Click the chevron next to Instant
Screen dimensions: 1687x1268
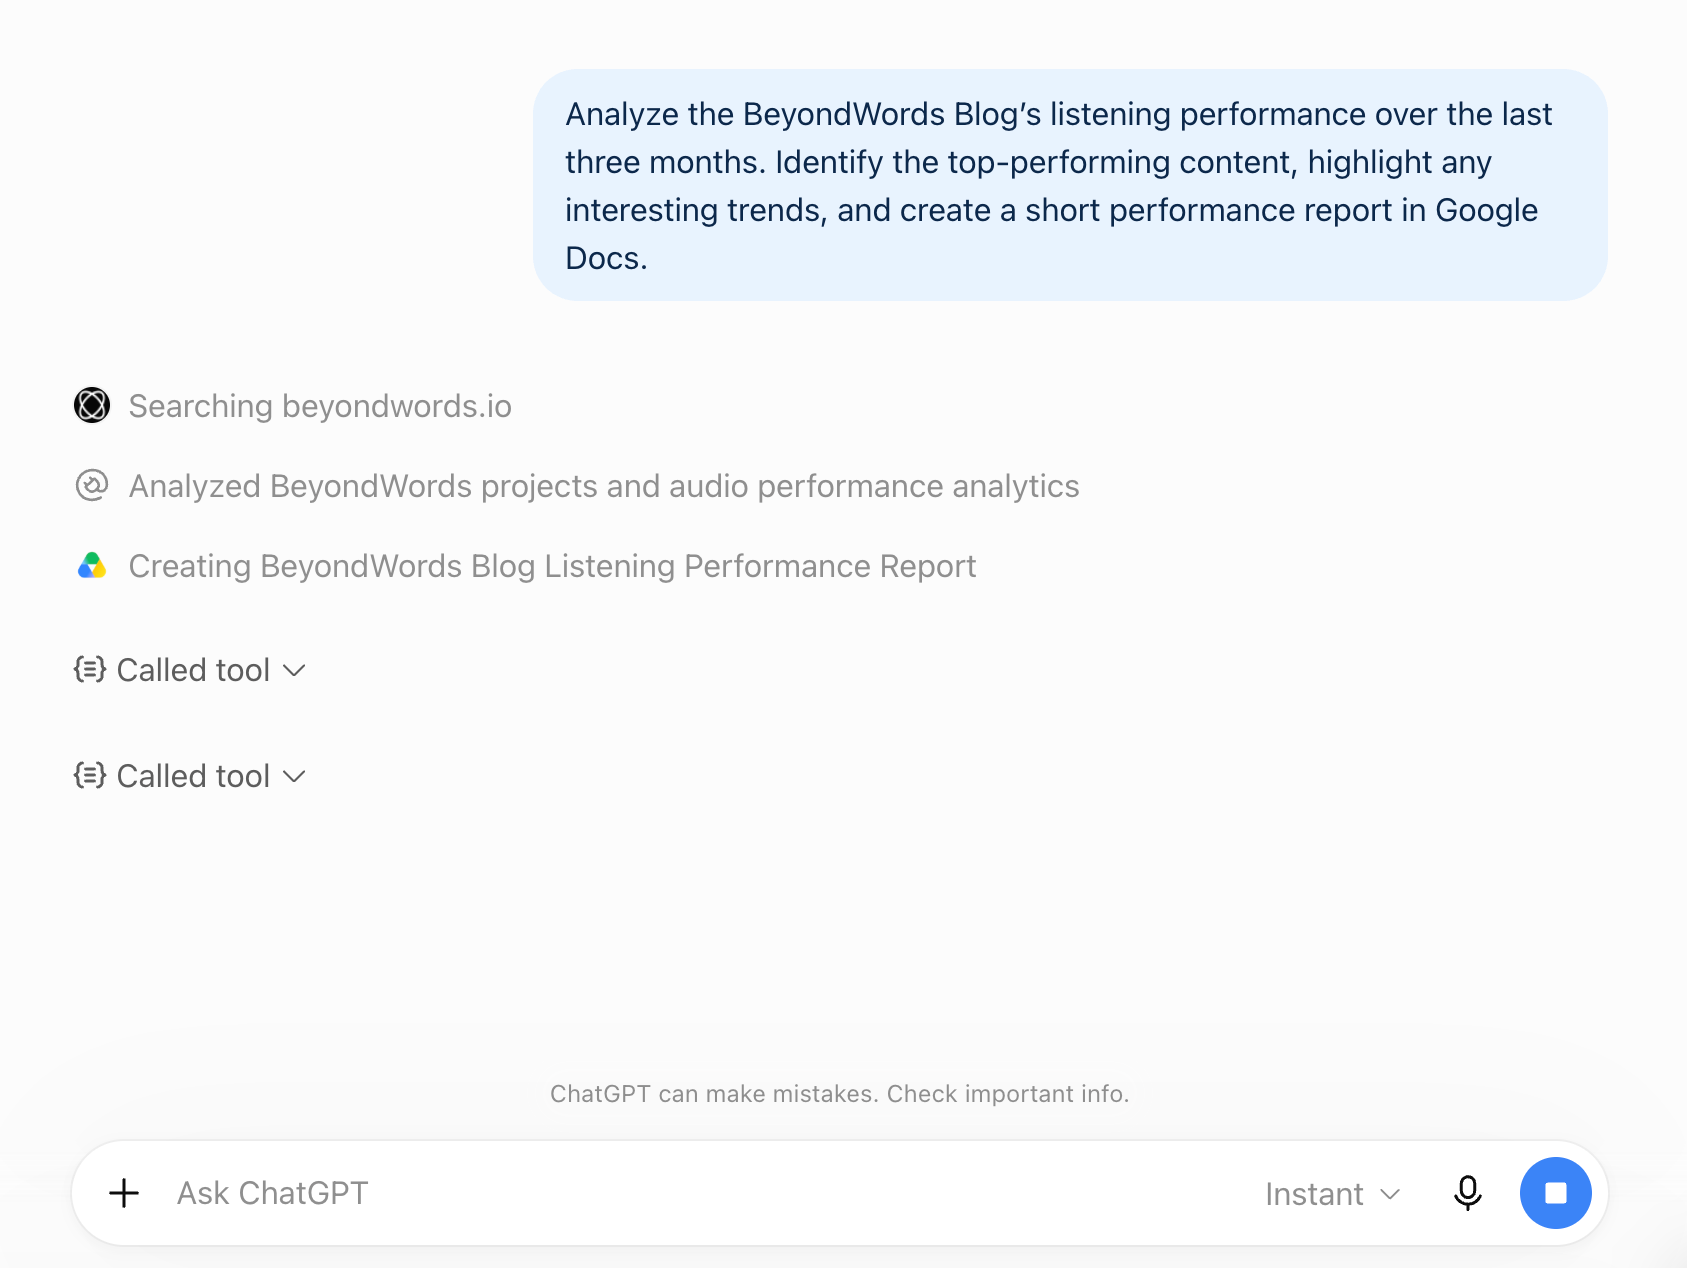[1390, 1194]
